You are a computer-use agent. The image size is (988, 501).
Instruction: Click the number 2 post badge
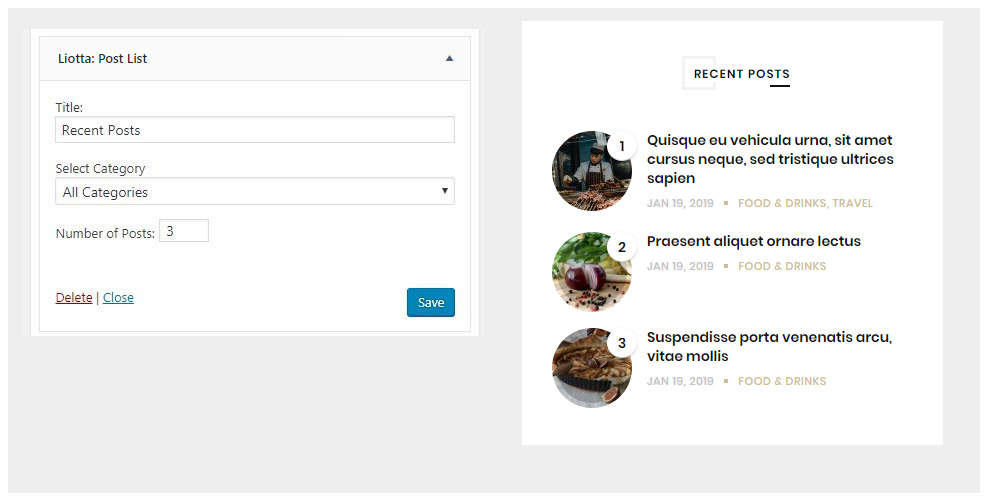[x=622, y=247]
